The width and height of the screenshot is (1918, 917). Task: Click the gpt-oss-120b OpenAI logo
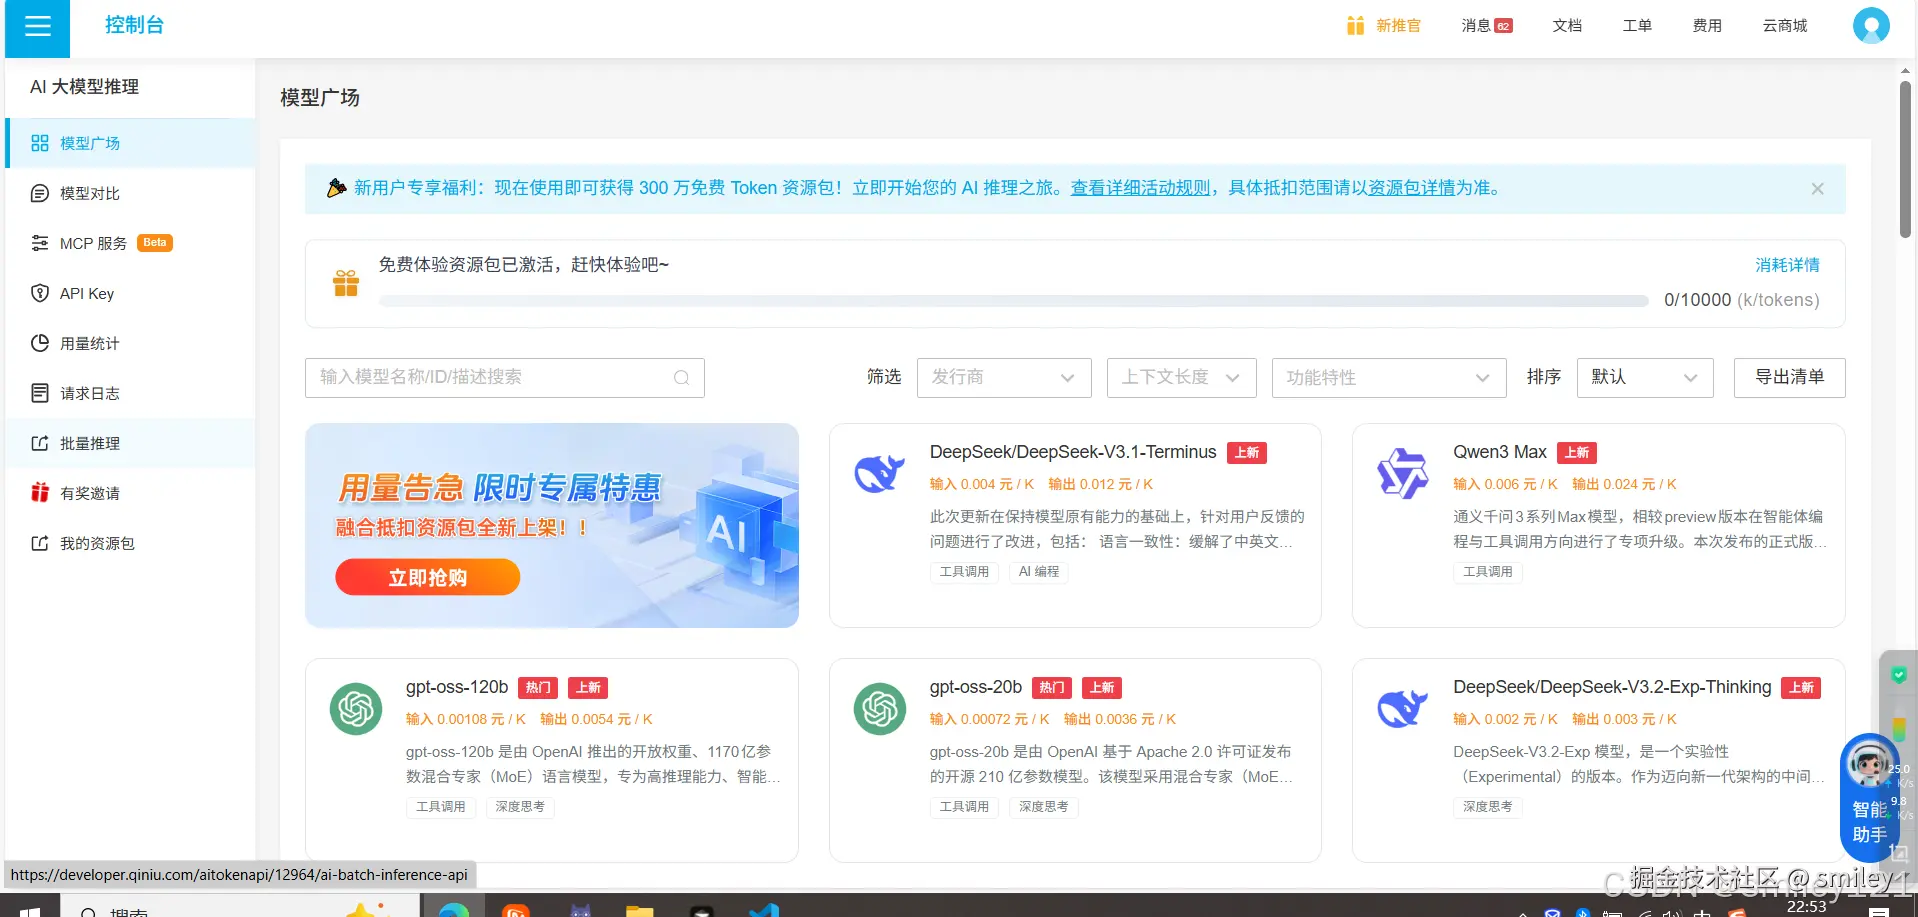(x=356, y=709)
